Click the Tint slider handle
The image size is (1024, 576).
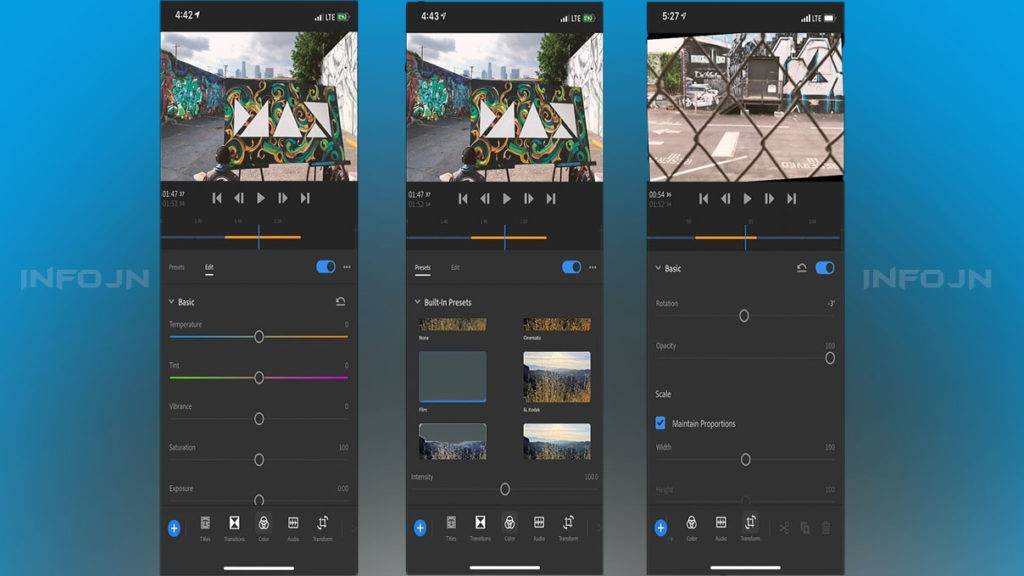[x=259, y=378]
